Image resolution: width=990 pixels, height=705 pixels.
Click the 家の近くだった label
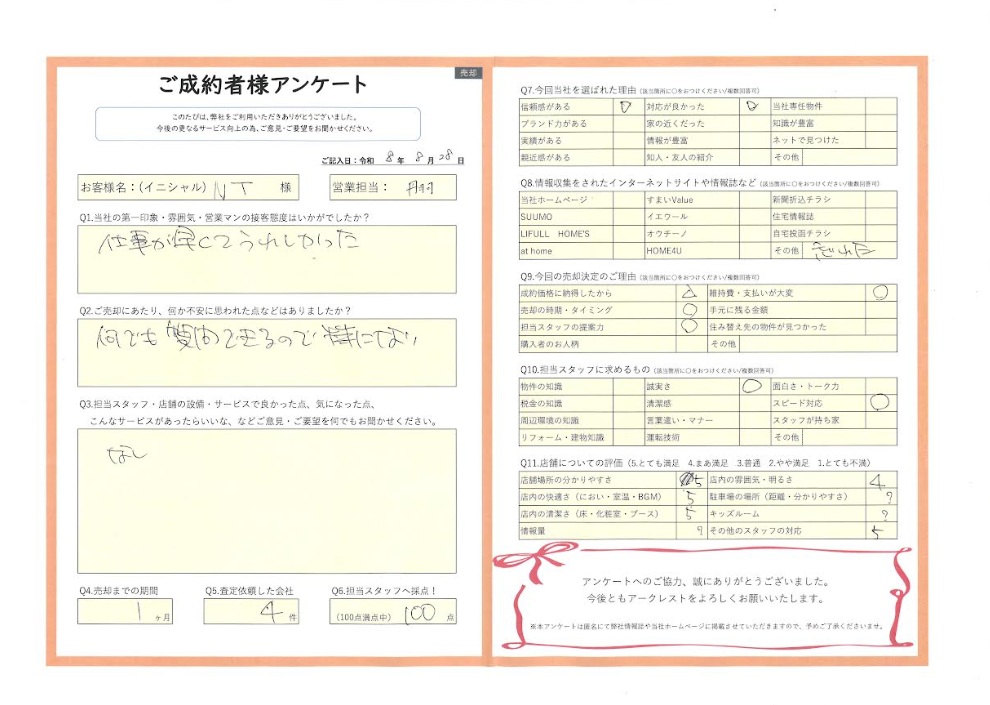pyautogui.click(x=675, y=124)
